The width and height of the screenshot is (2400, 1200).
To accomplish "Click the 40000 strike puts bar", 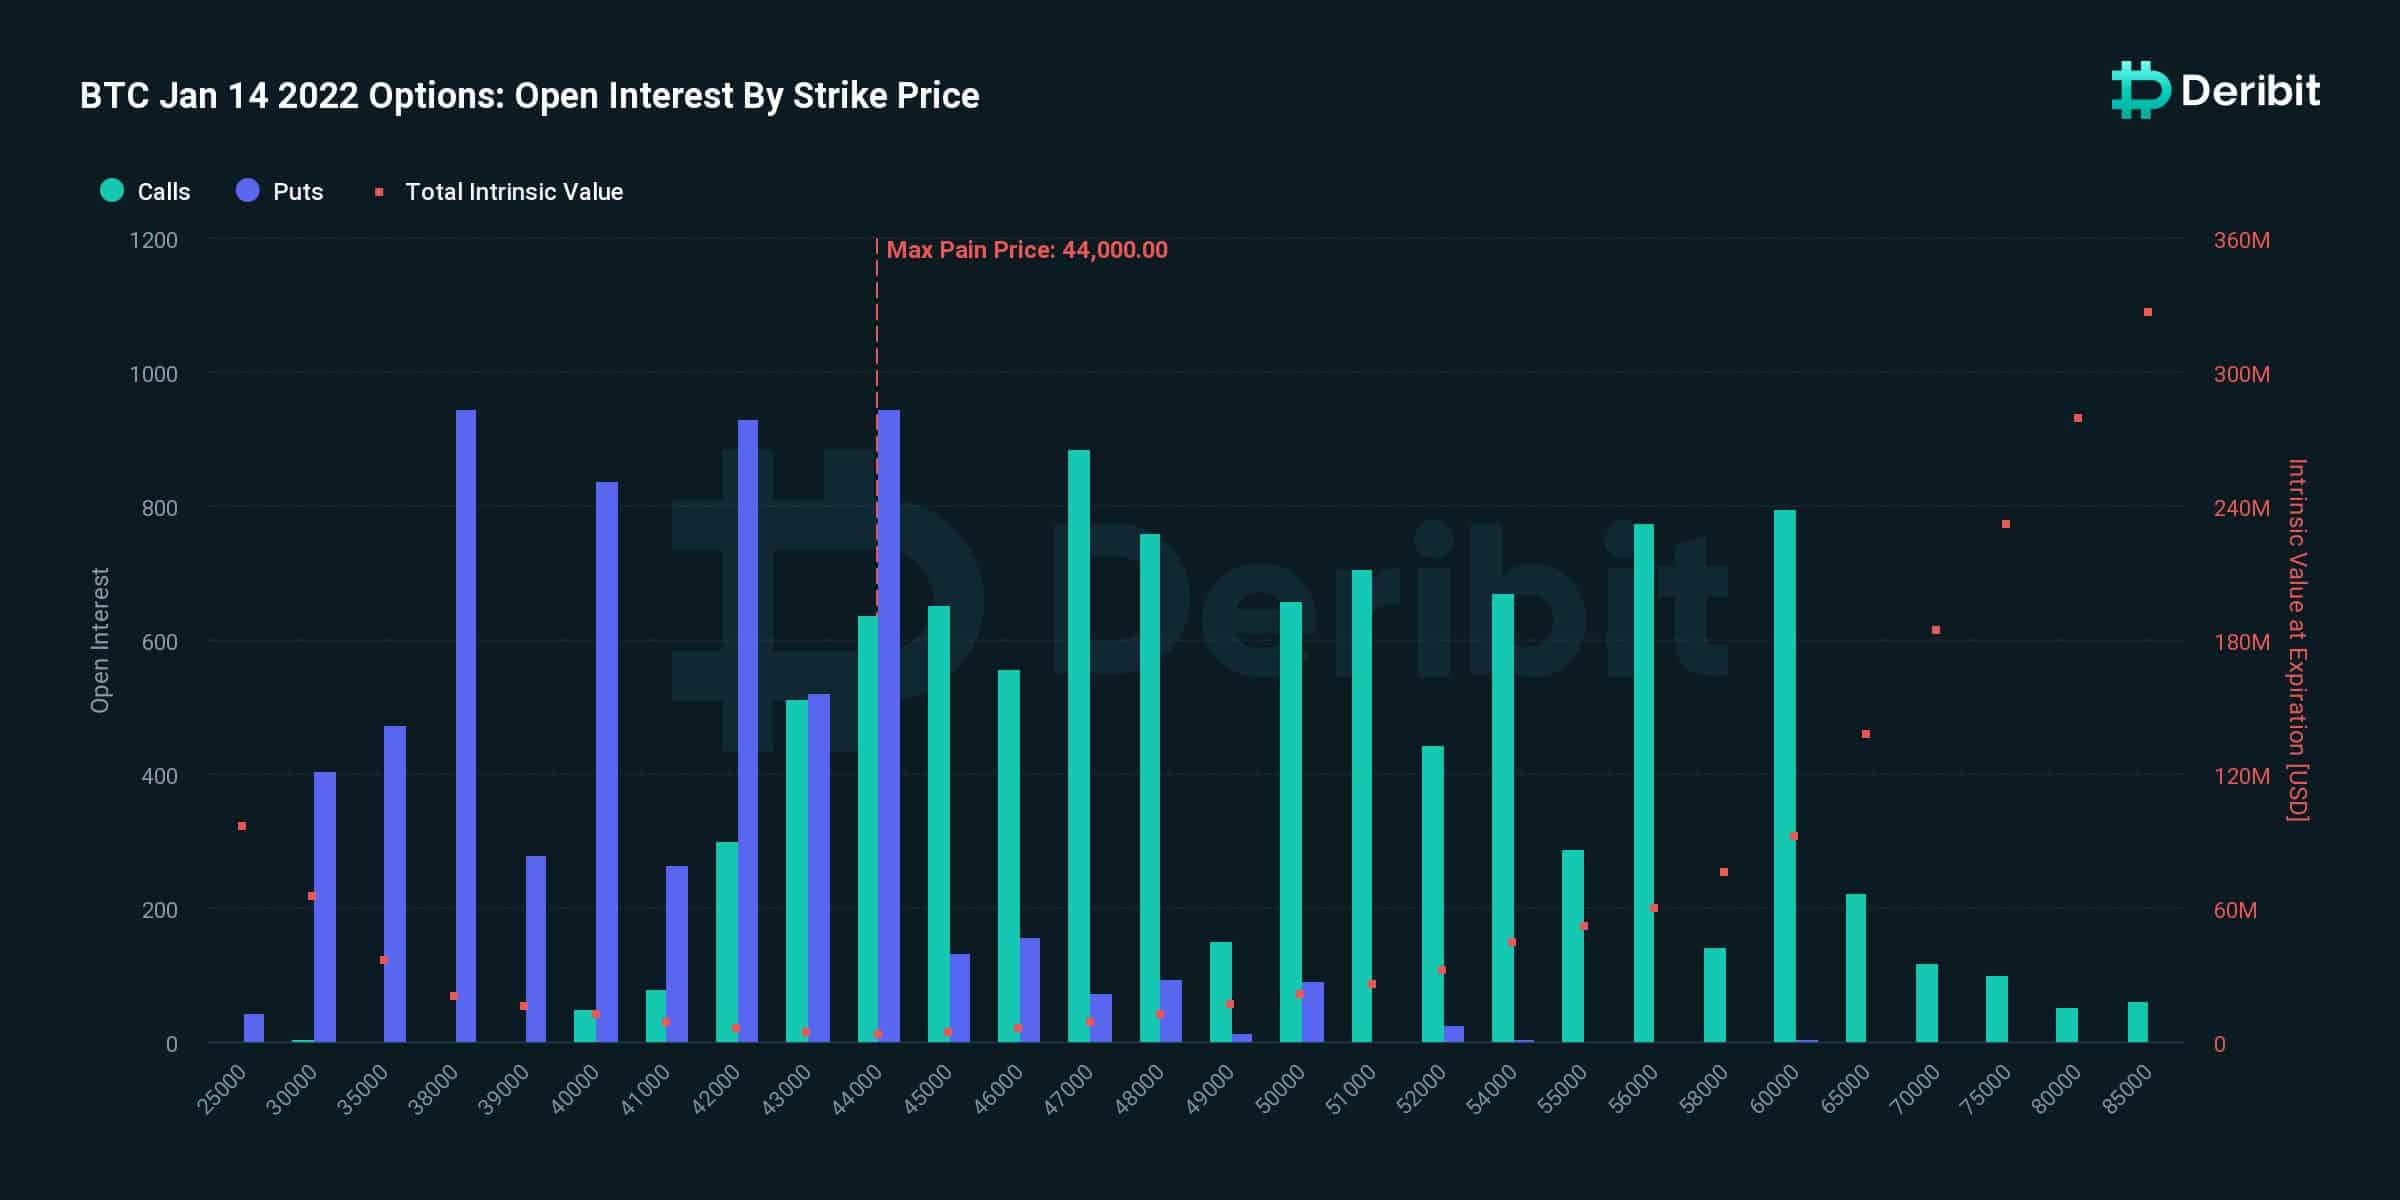I will click(x=607, y=762).
